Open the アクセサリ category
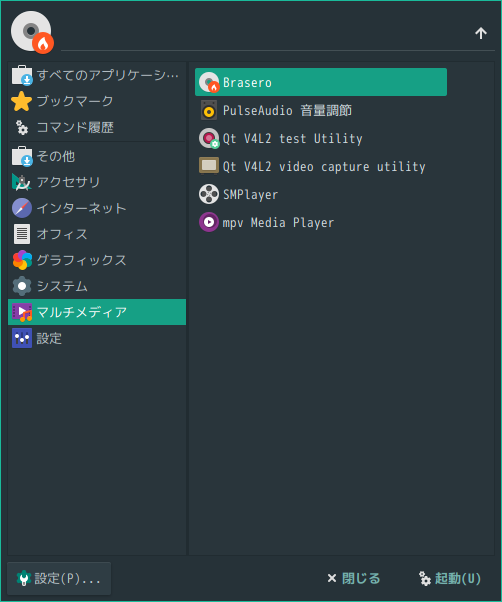Screen dimensions: 502x602 coord(97,182)
